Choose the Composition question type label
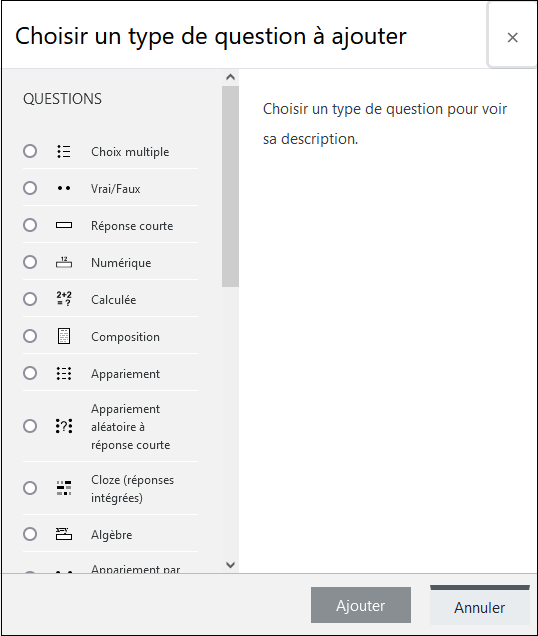The height and width of the screenshot is (636, 538). 125,337
